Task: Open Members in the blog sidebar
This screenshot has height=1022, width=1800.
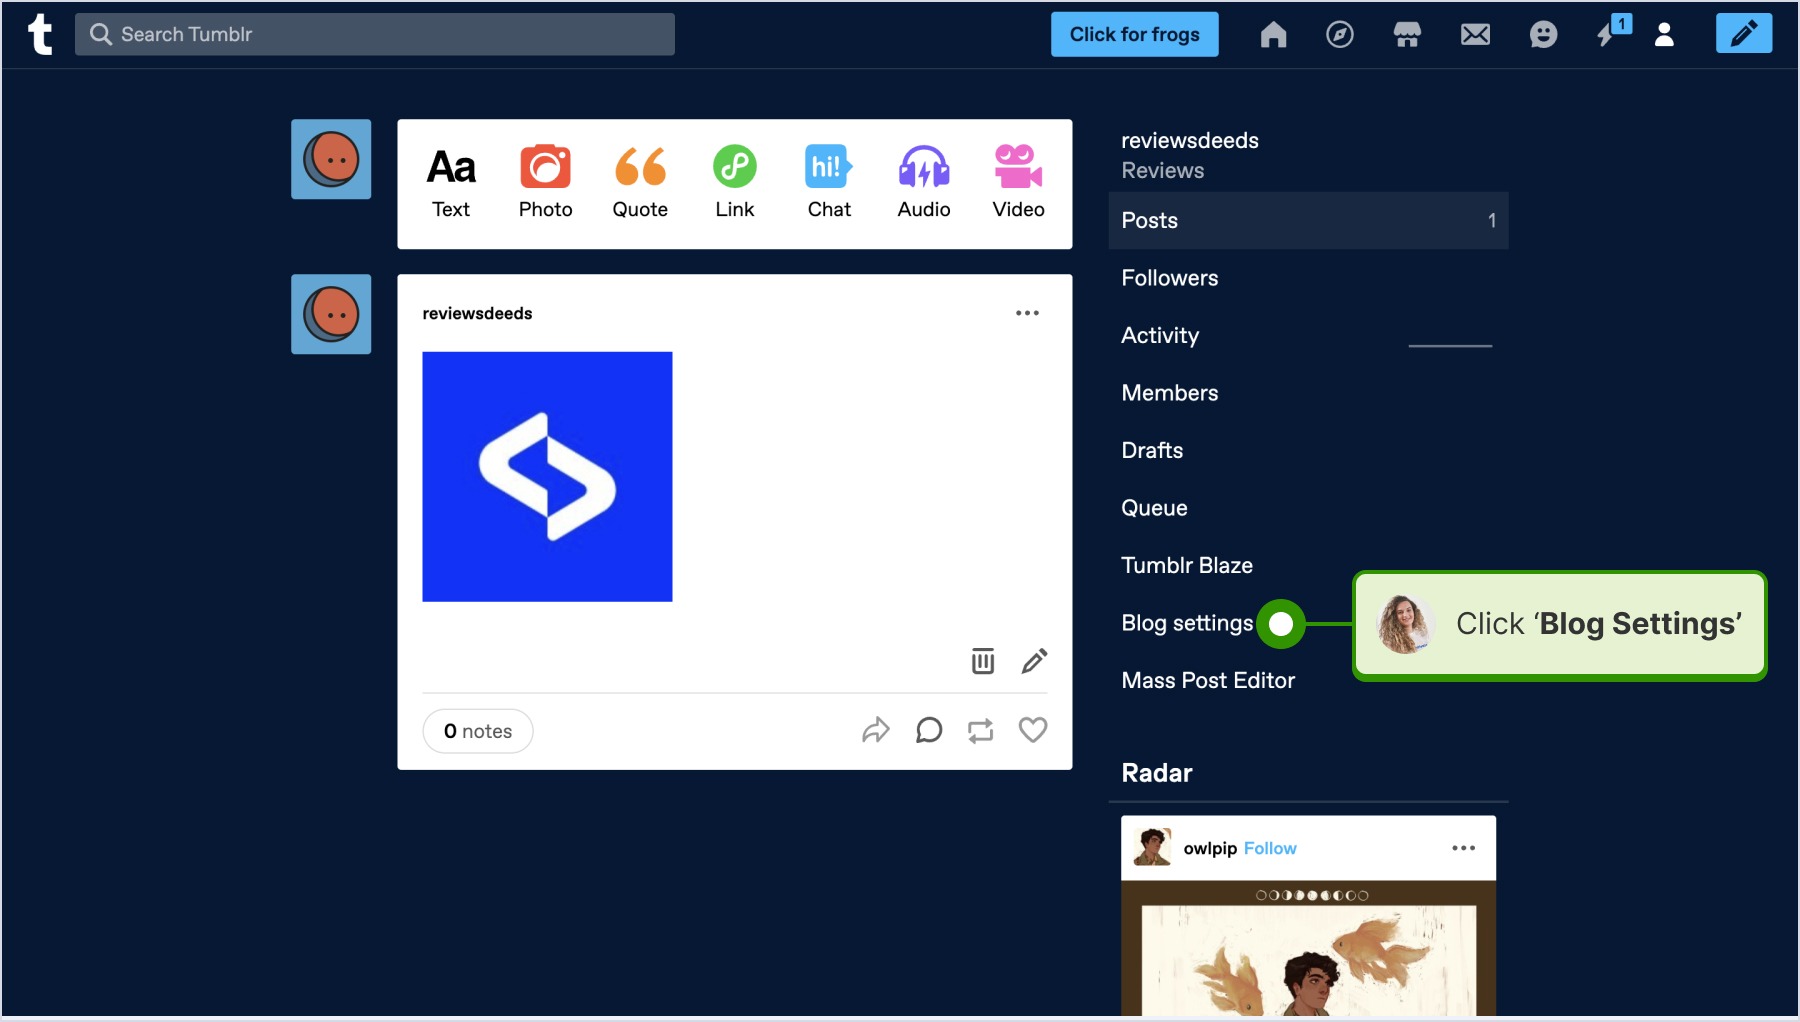Action: coord(1309,393)
